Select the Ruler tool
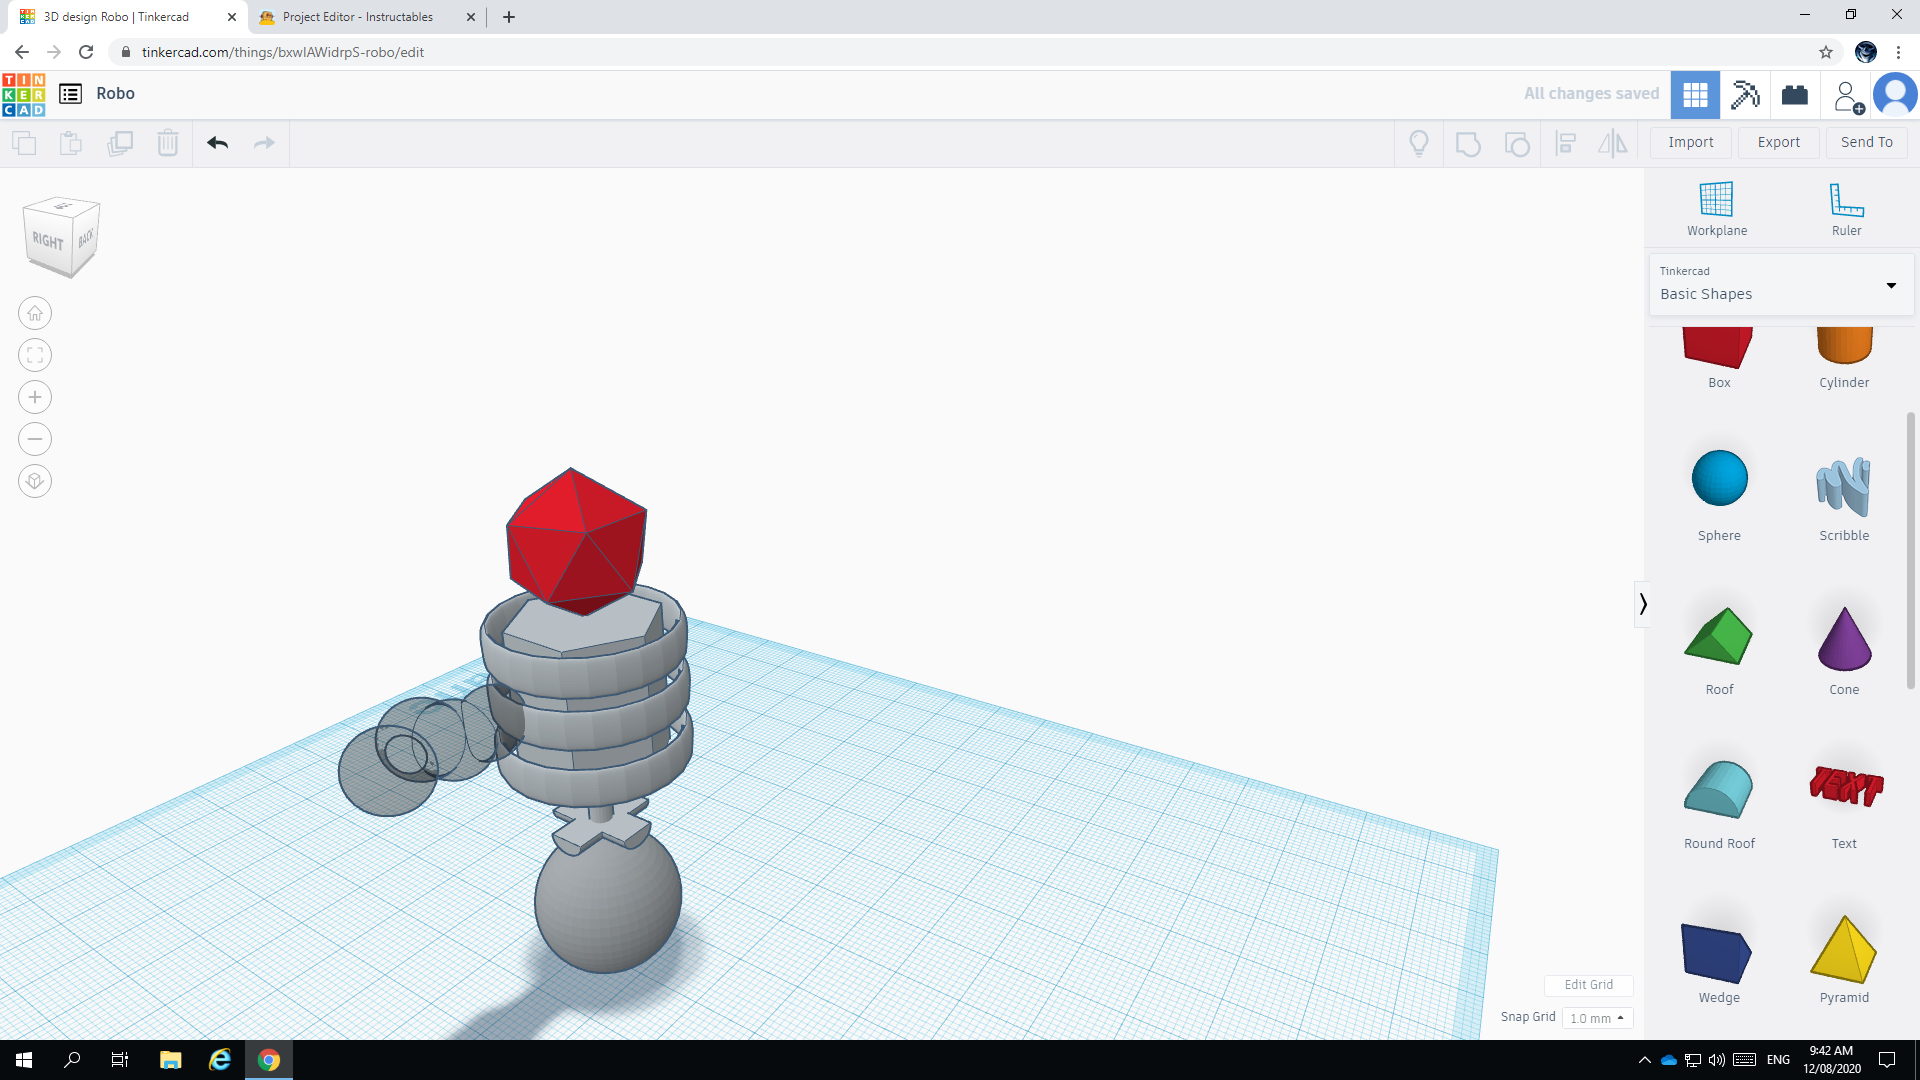This screenshot has height=1080, width=1920. point(1846,209)
